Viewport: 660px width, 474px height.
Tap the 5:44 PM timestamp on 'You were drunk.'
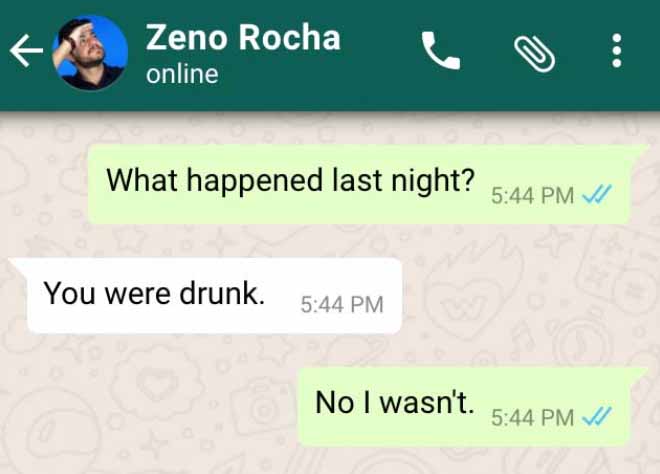[x=342, y=304]
